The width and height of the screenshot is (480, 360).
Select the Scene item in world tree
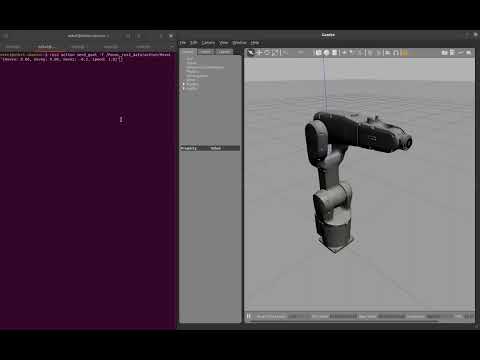pyautogui.click(x=191, y=63)
